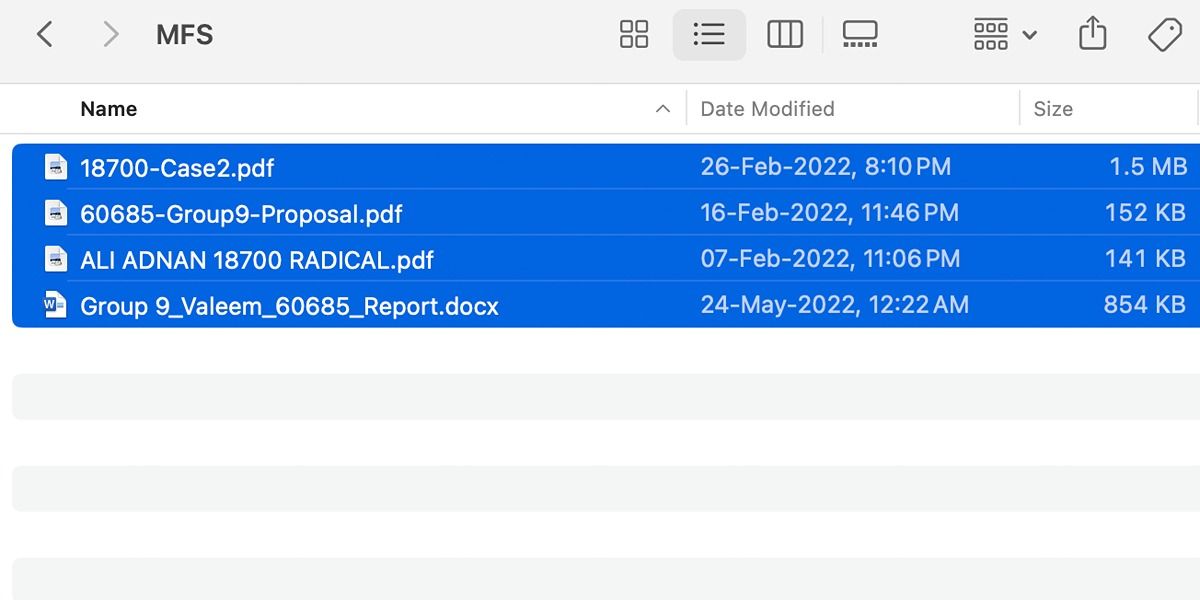Click the back navigation arrow
The width and height of the screenshot is (1200, 600).
tap(47, 33)
